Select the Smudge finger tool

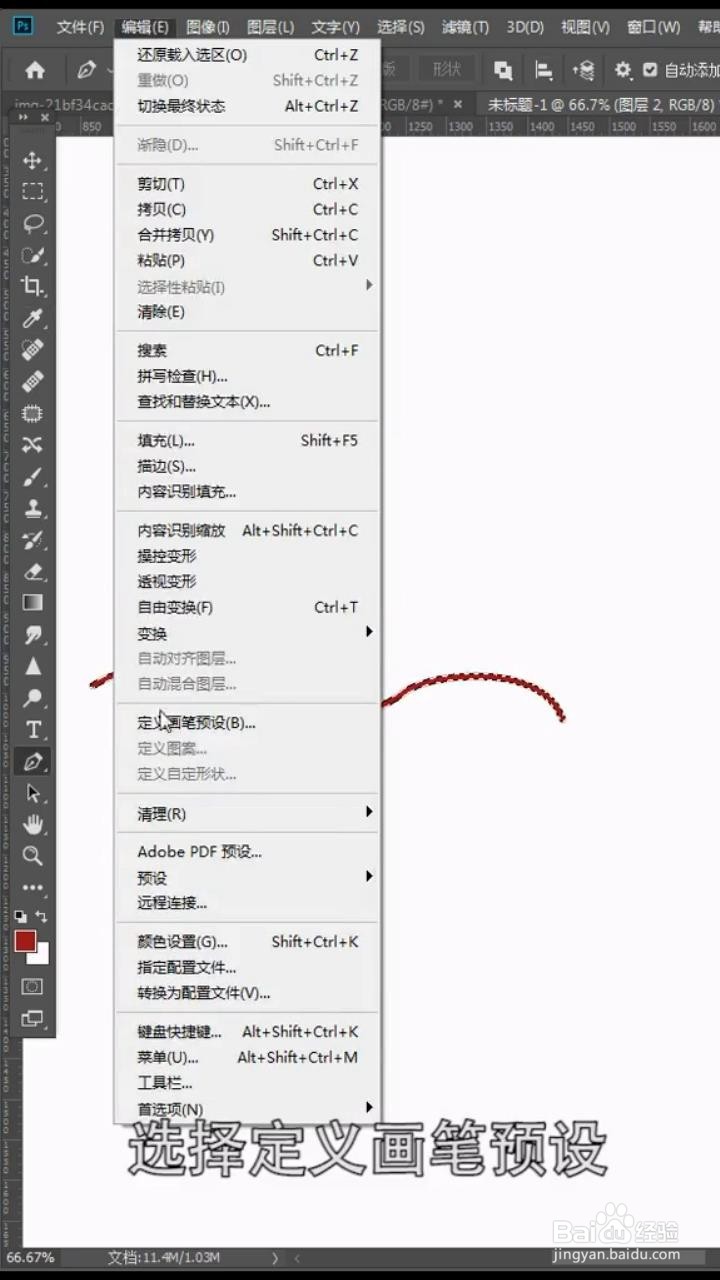[x=33, y=634]
